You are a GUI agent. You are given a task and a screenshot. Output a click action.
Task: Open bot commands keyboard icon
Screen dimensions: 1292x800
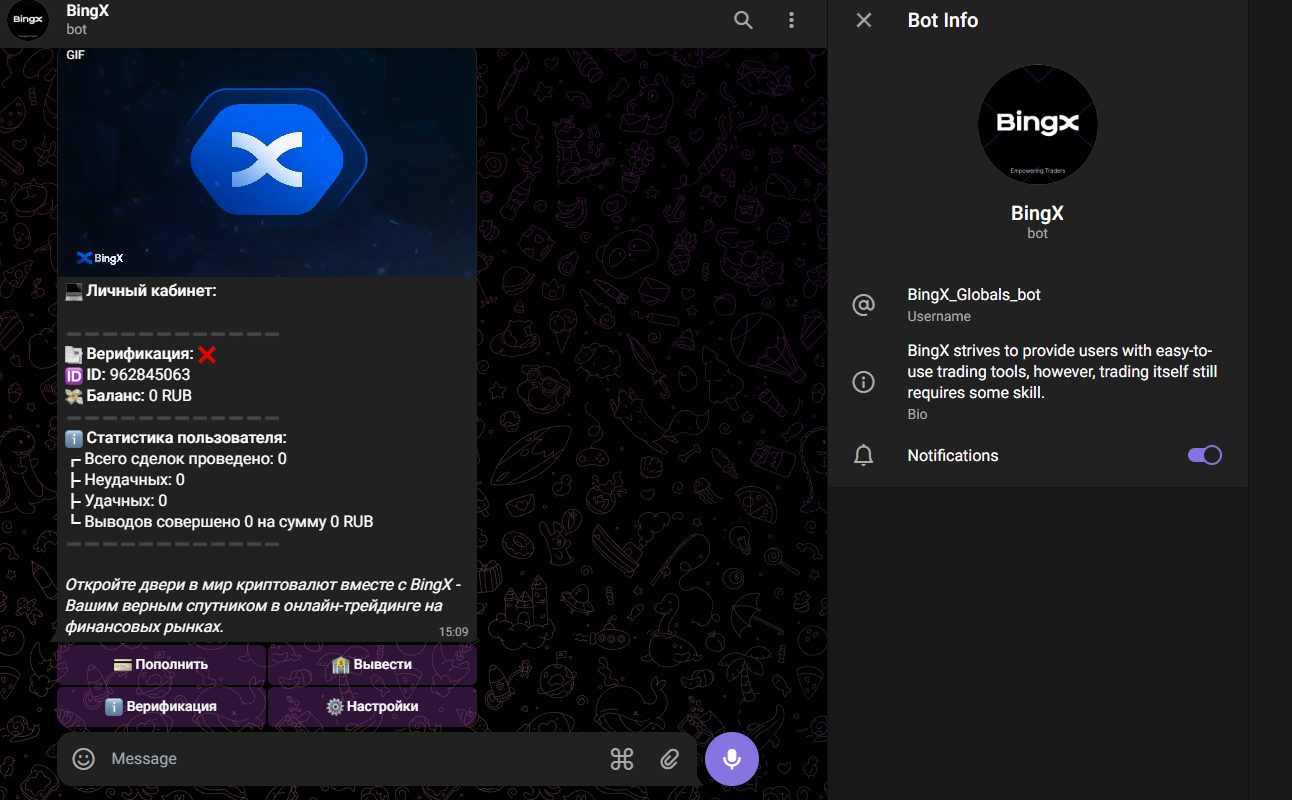tap(622, 759)
